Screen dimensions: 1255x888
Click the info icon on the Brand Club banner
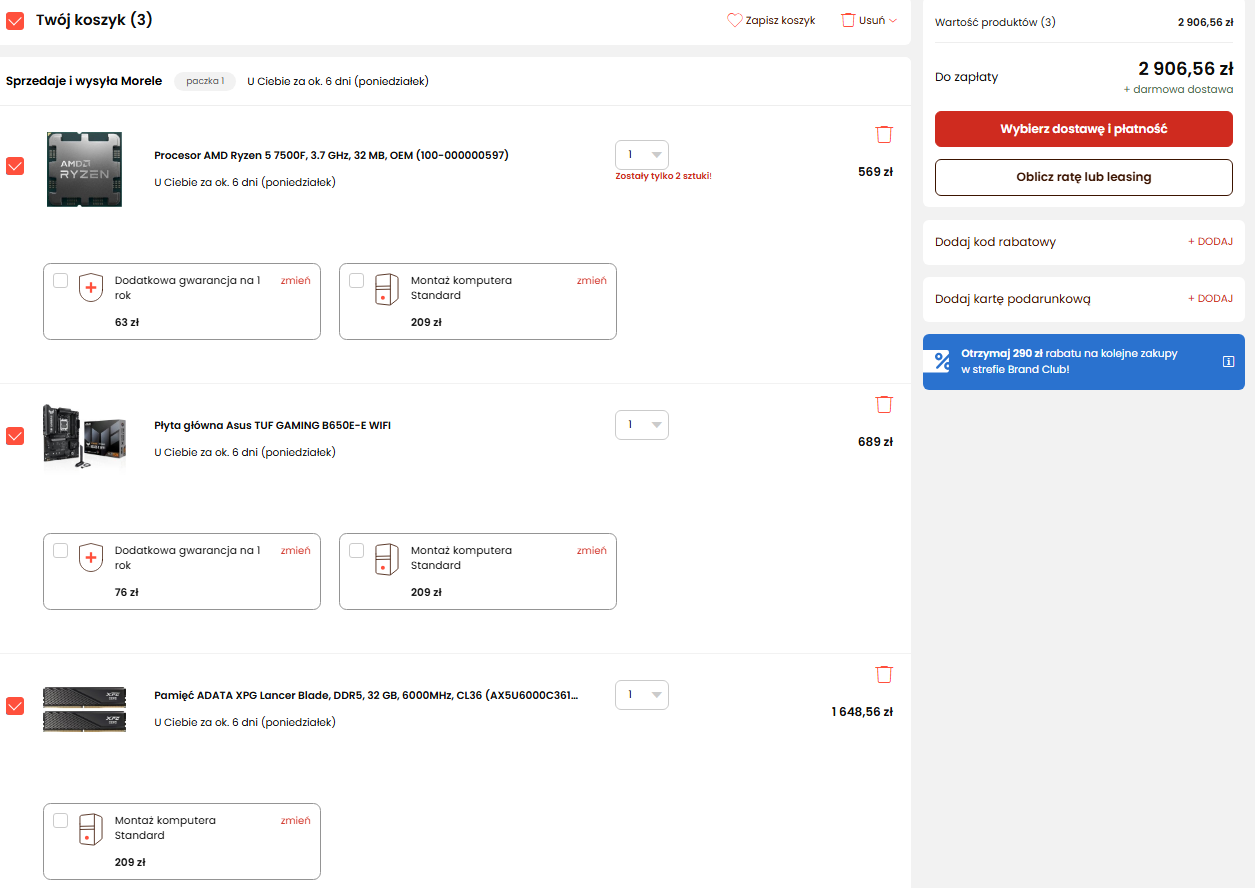coord(1228,361)
